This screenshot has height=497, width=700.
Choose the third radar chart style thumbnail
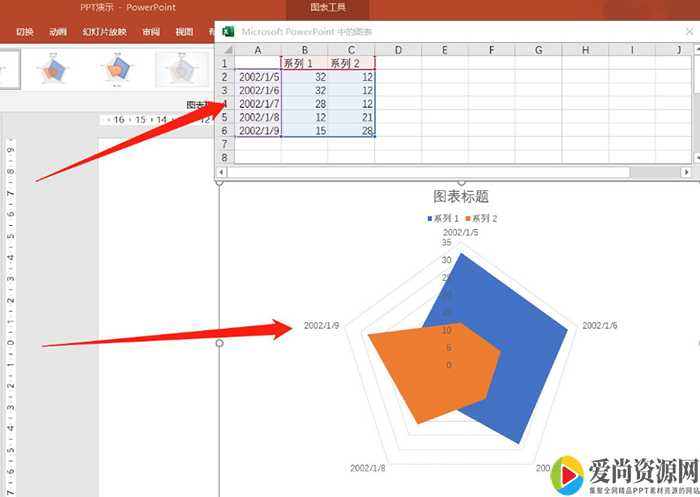click(x=116, y=69)
